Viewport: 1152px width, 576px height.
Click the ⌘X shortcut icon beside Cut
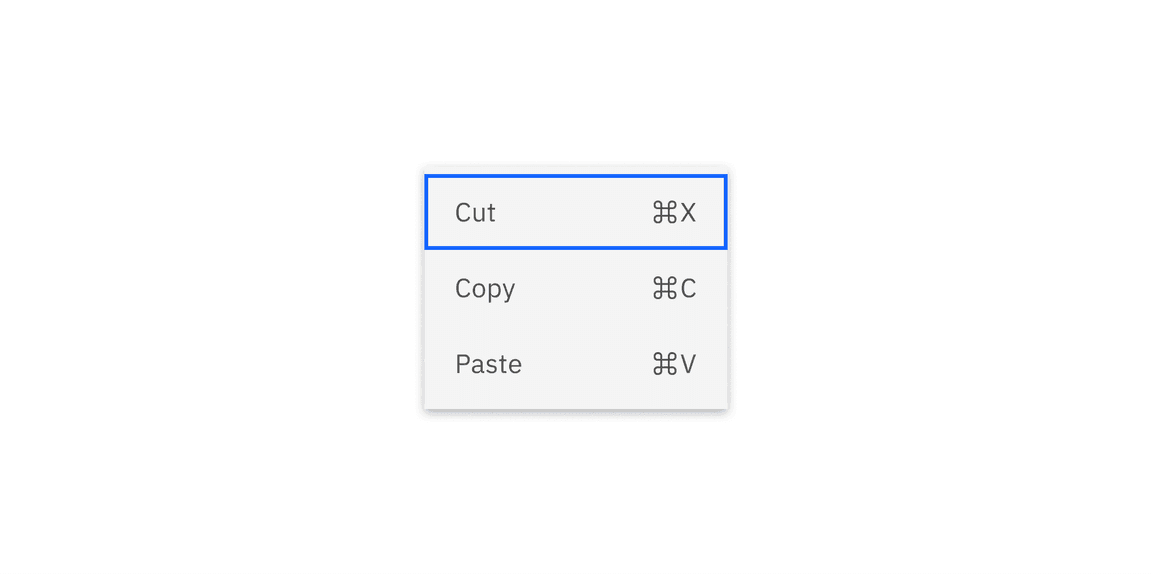[674, 212]
